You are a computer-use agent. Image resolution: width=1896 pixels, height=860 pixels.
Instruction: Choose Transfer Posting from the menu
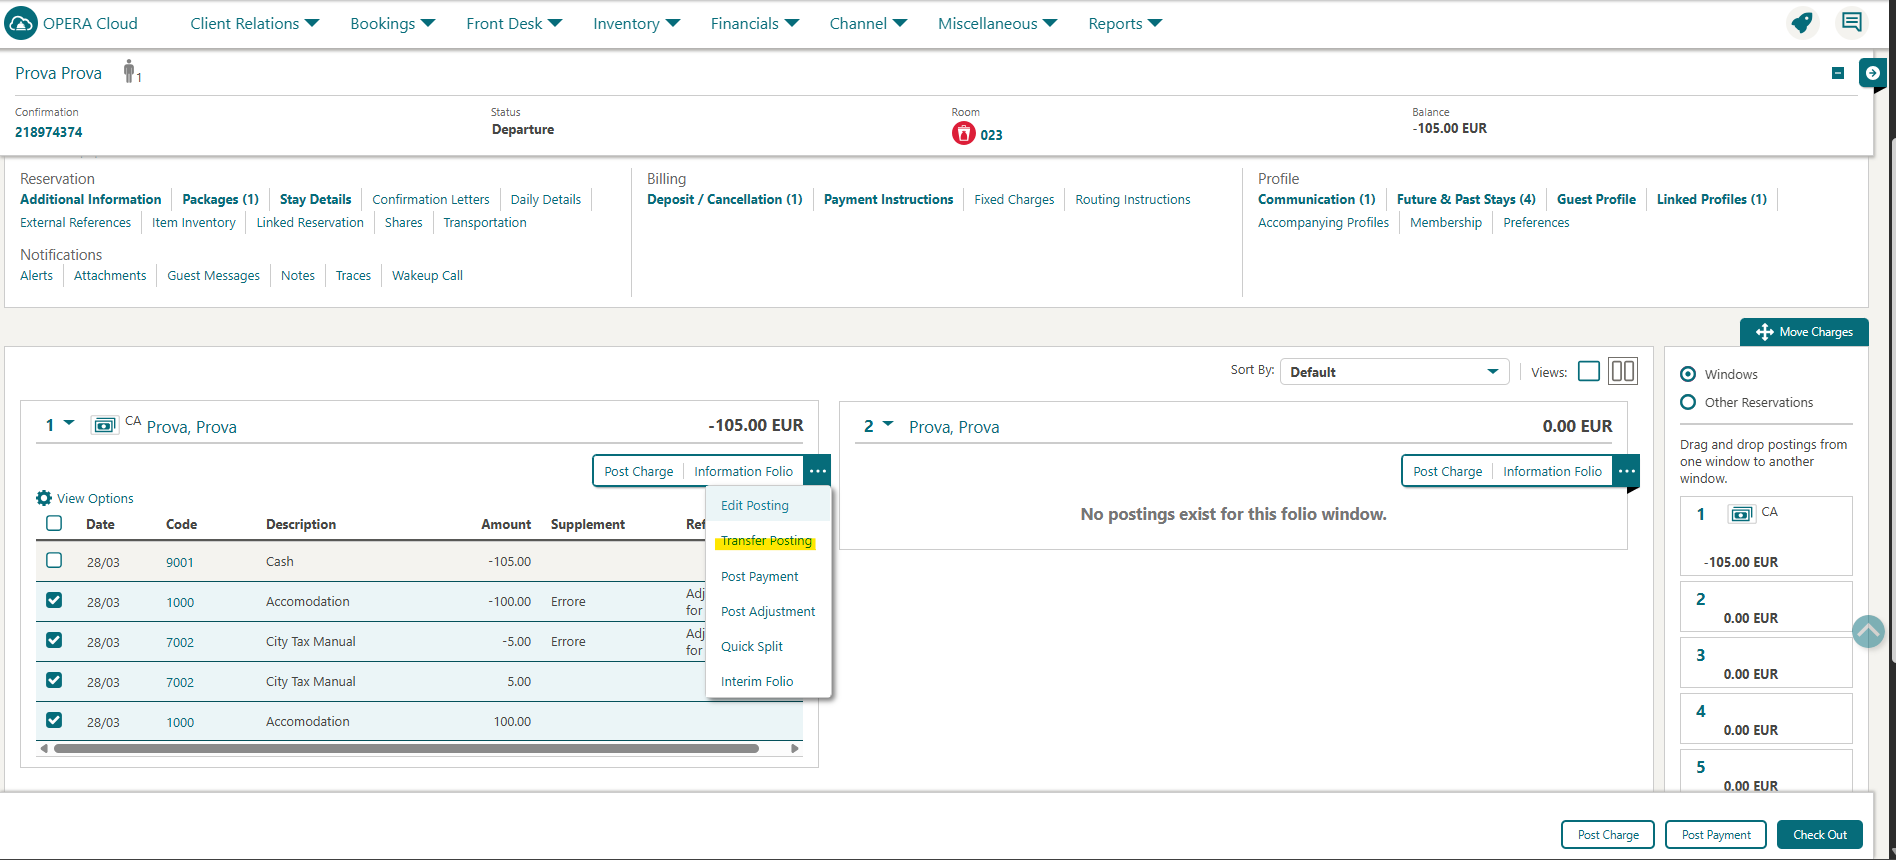[766, 541]
